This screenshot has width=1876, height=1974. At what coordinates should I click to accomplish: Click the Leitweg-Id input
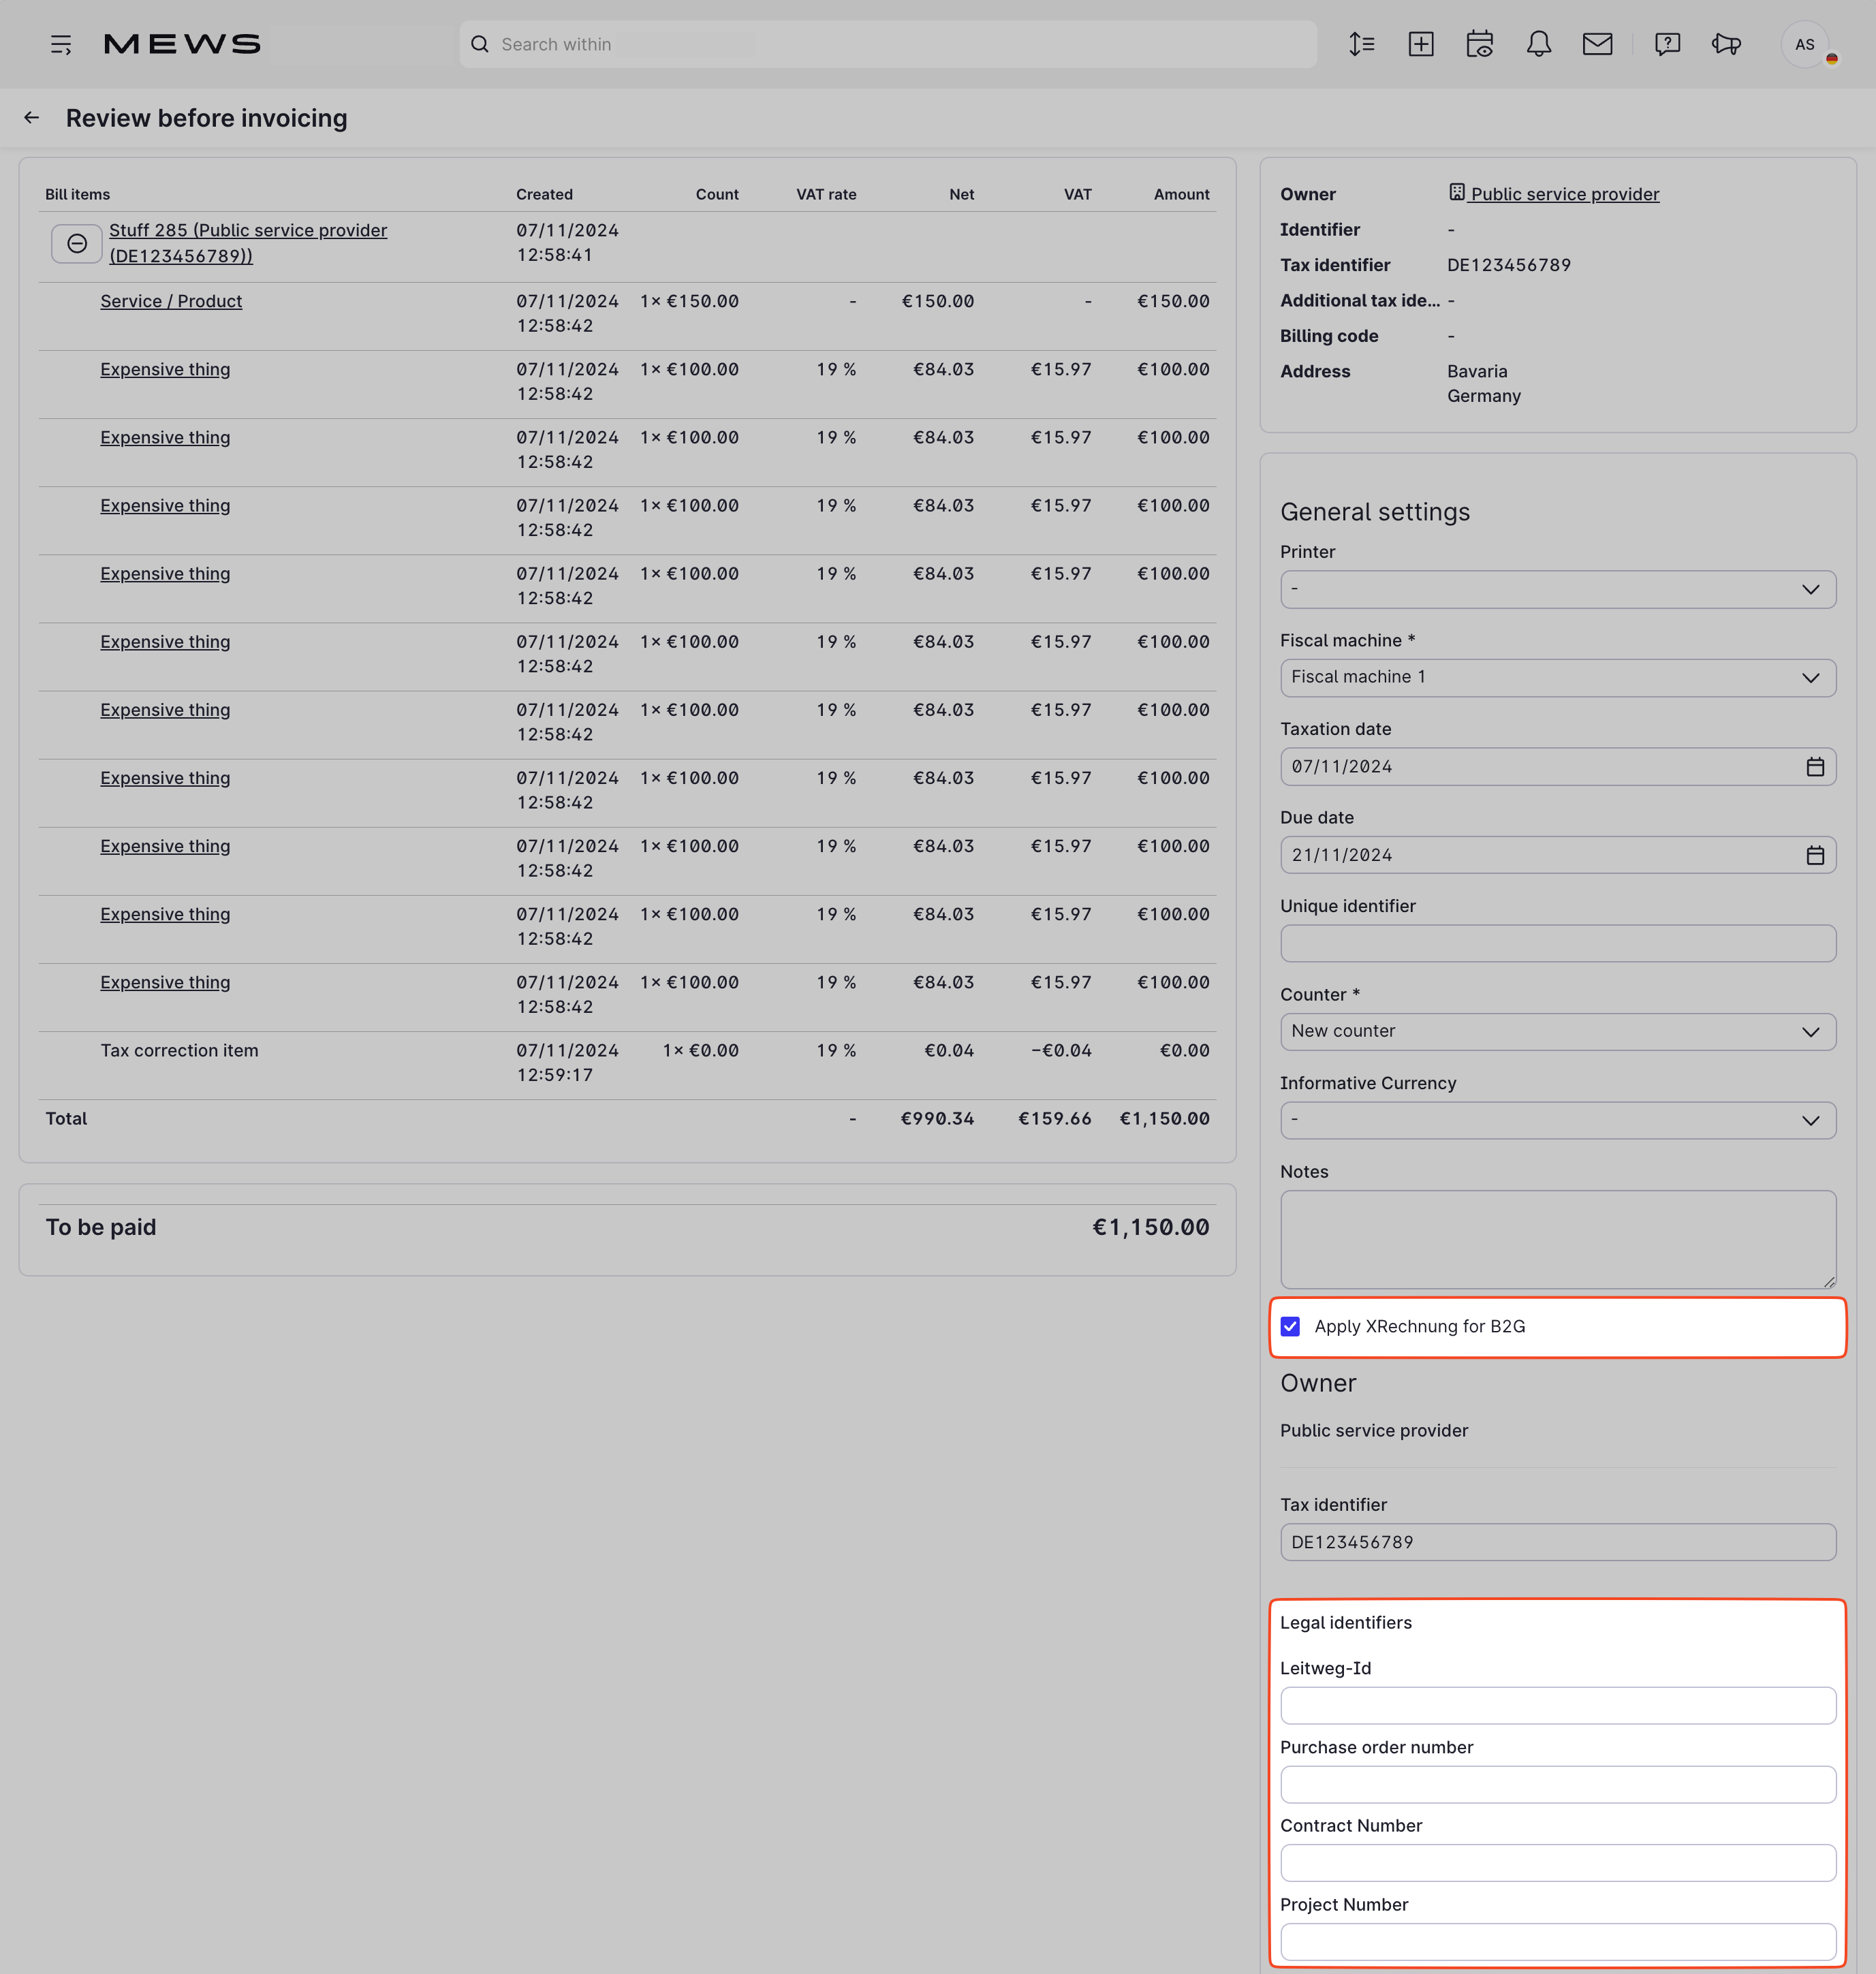click(1558, 1706)
